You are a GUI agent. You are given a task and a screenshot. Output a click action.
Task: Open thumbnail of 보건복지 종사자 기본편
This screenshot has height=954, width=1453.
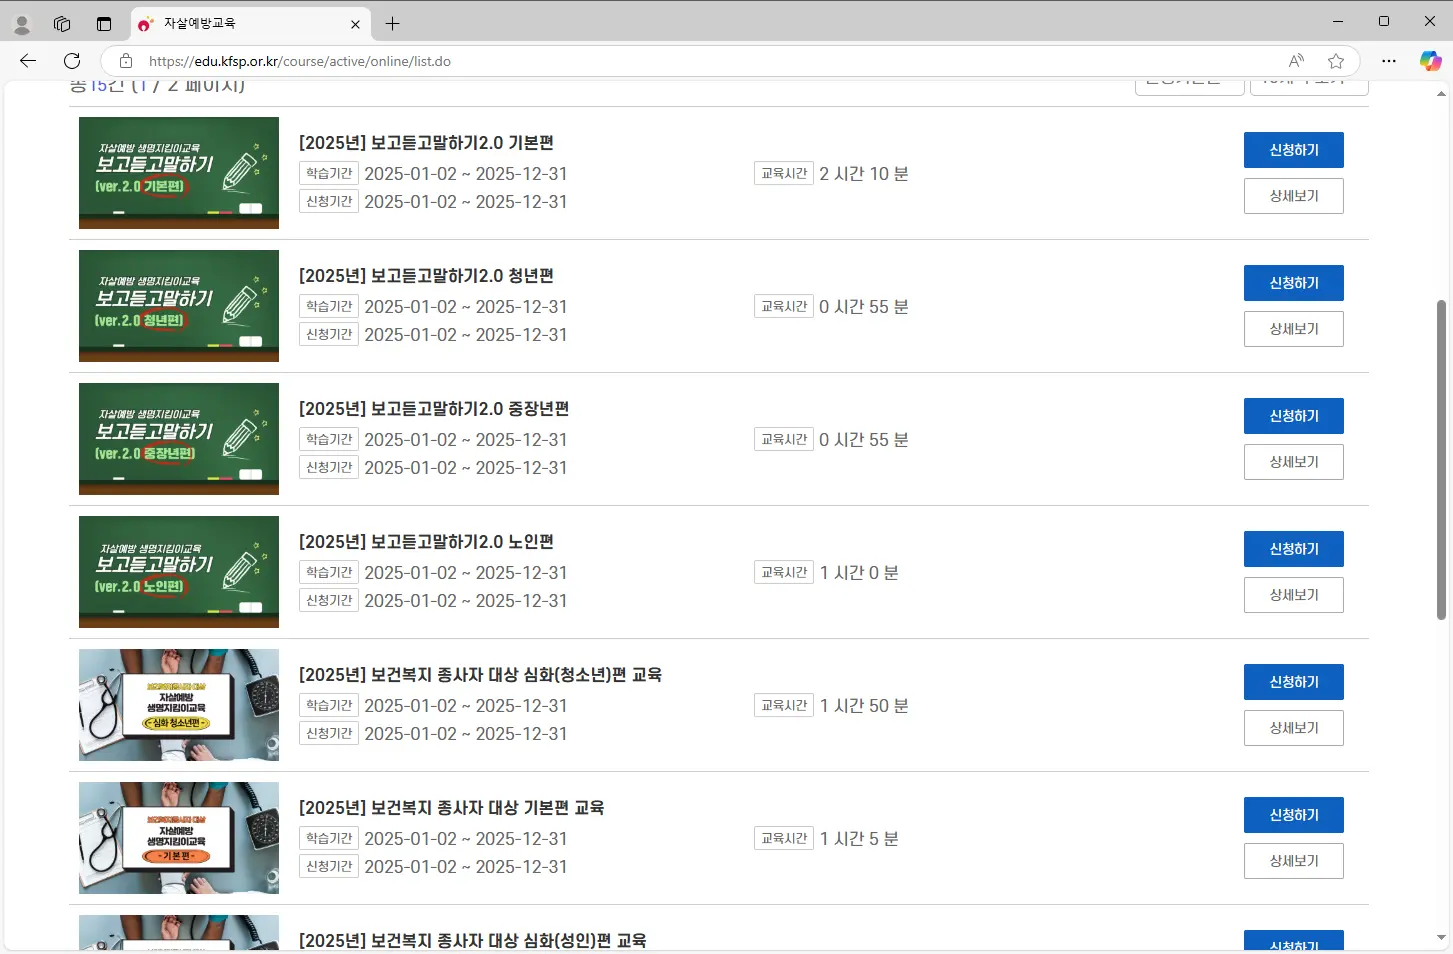point(179,838)
